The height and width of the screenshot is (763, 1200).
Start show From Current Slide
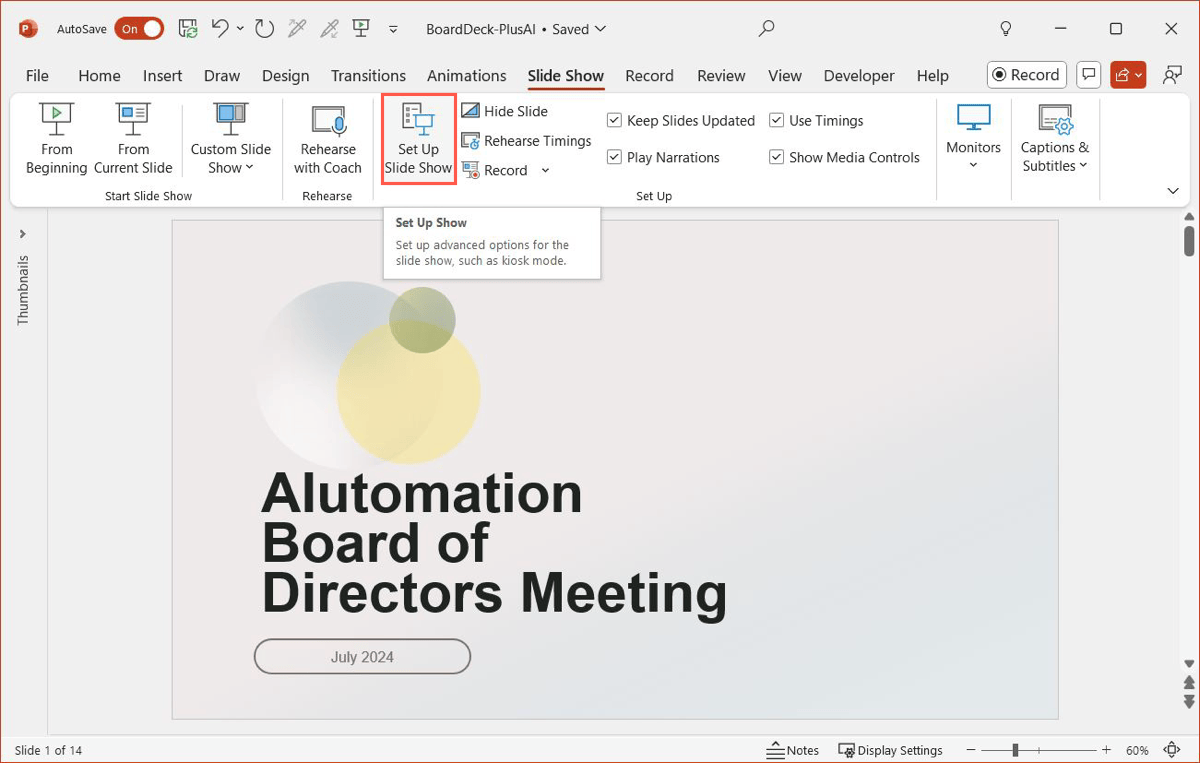point(133,140)
